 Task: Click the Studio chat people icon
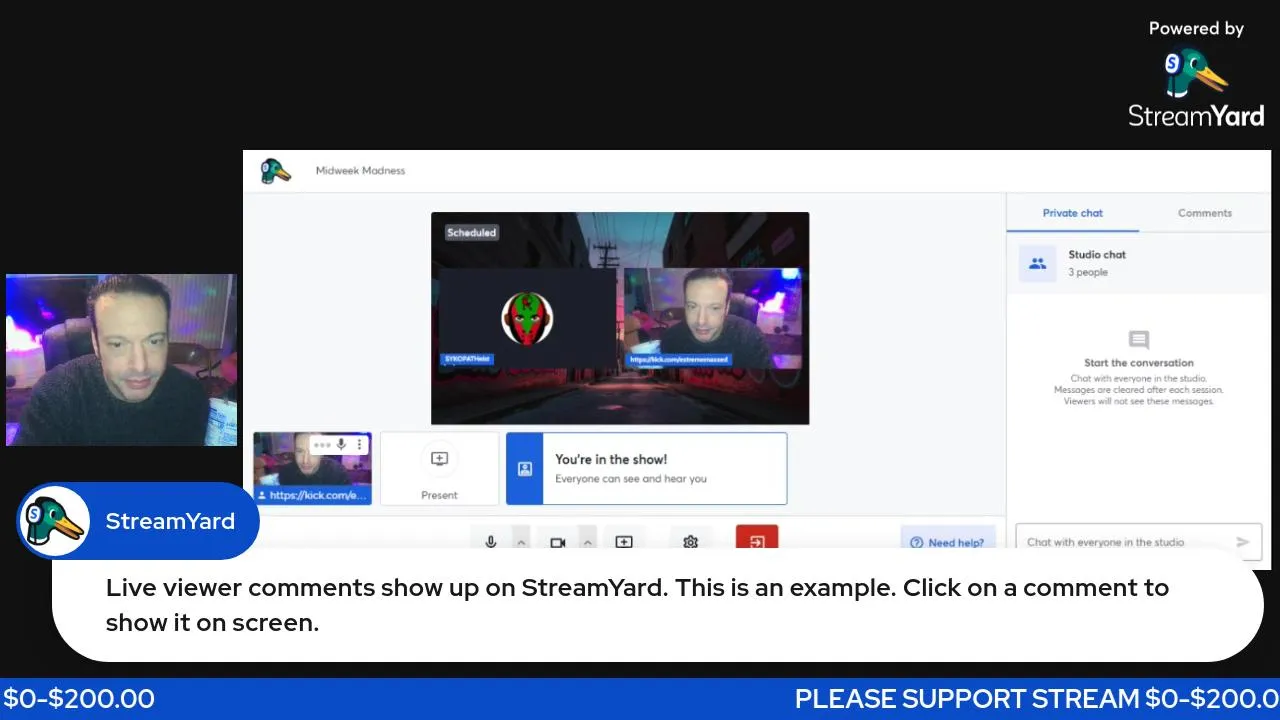tap(1038, 264)
